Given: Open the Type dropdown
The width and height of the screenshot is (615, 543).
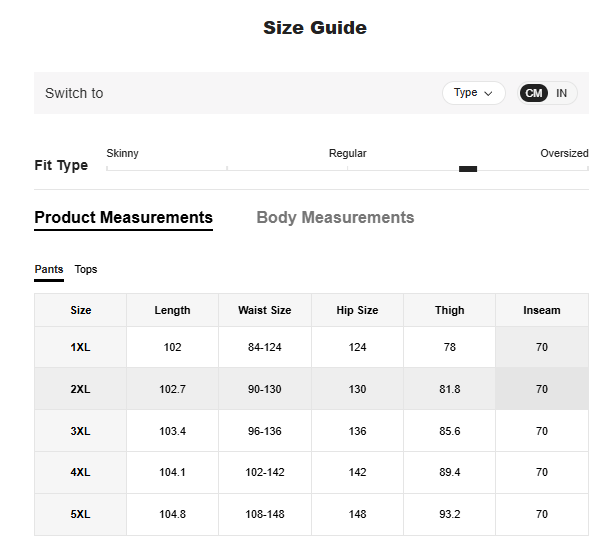Looking at the screenshot, I should [x=472, y=93].
